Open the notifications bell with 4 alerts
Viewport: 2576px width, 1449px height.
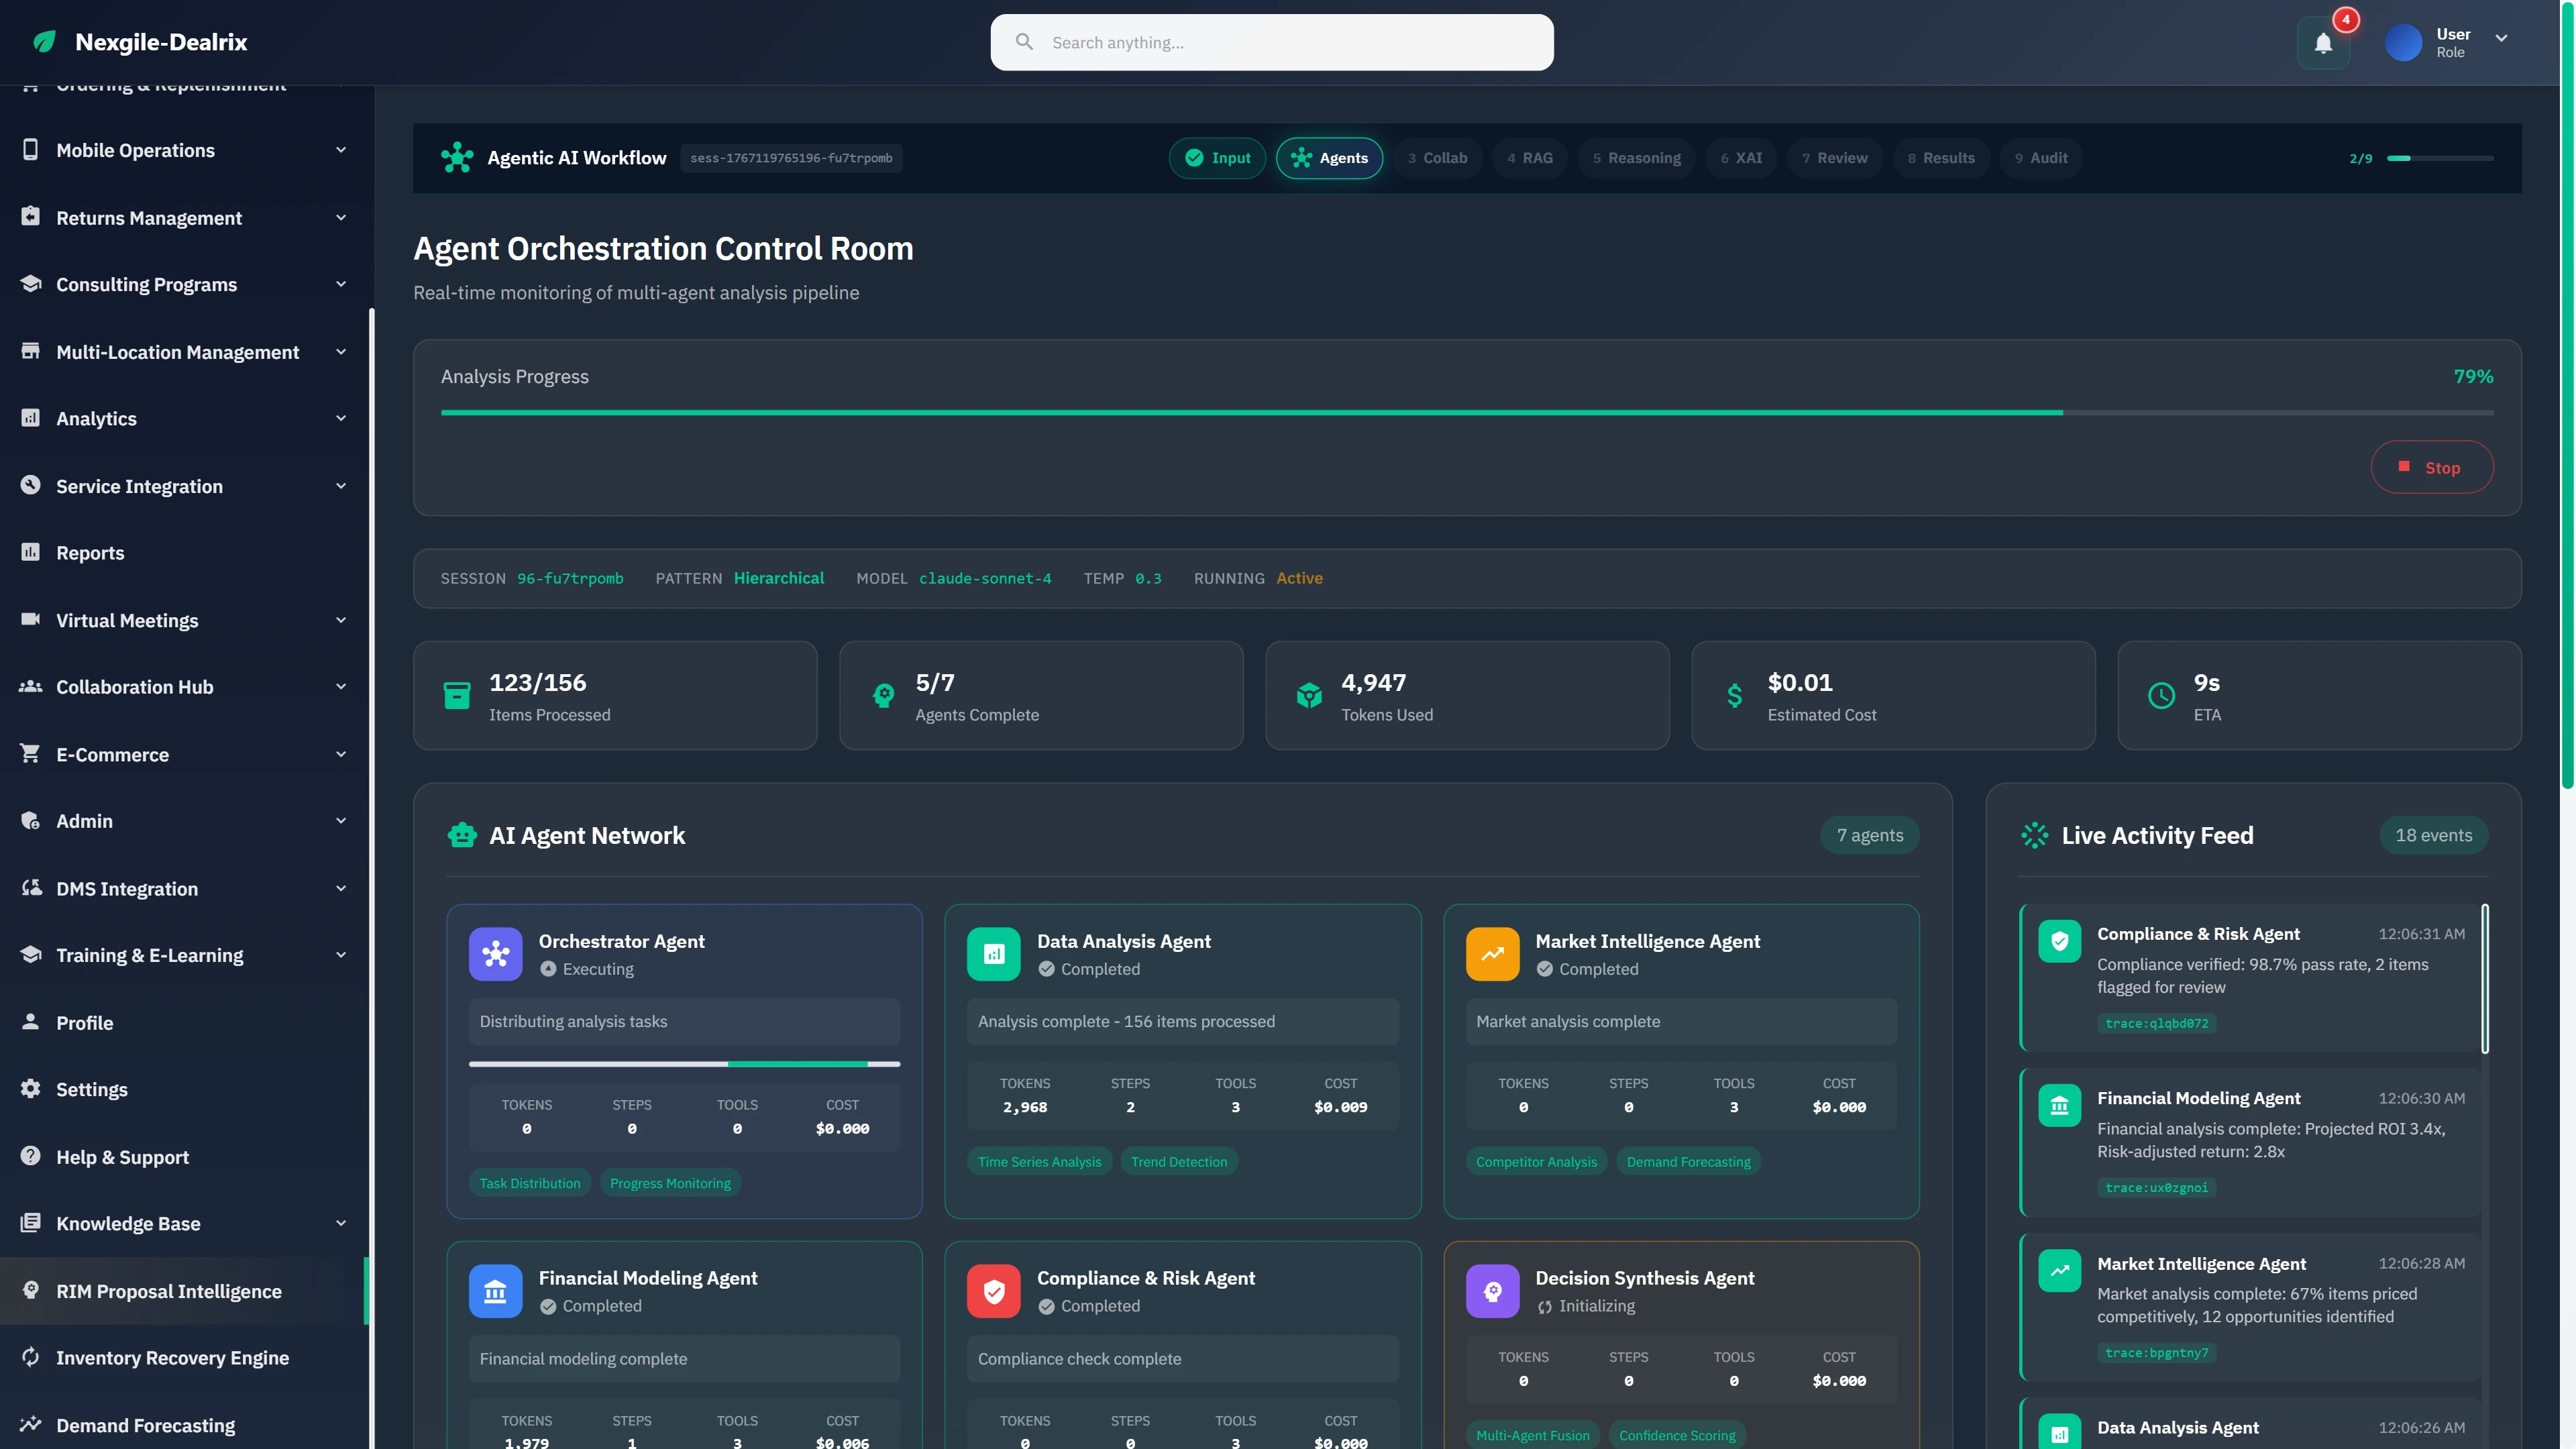click(2323, 43)
